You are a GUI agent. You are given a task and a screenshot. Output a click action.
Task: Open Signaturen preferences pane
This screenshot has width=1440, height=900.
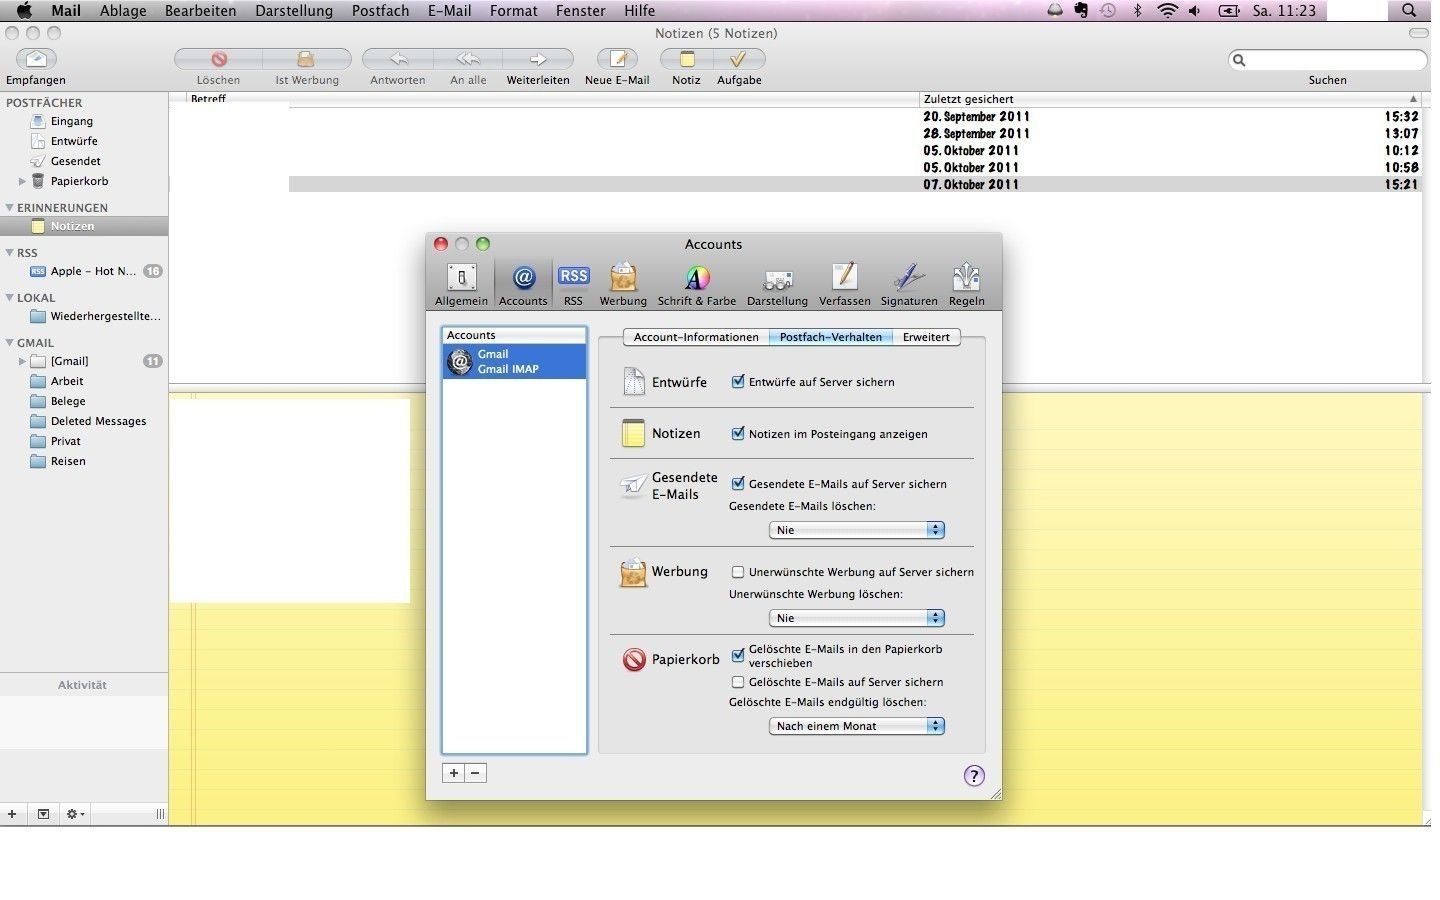click(x=909, y=284)
